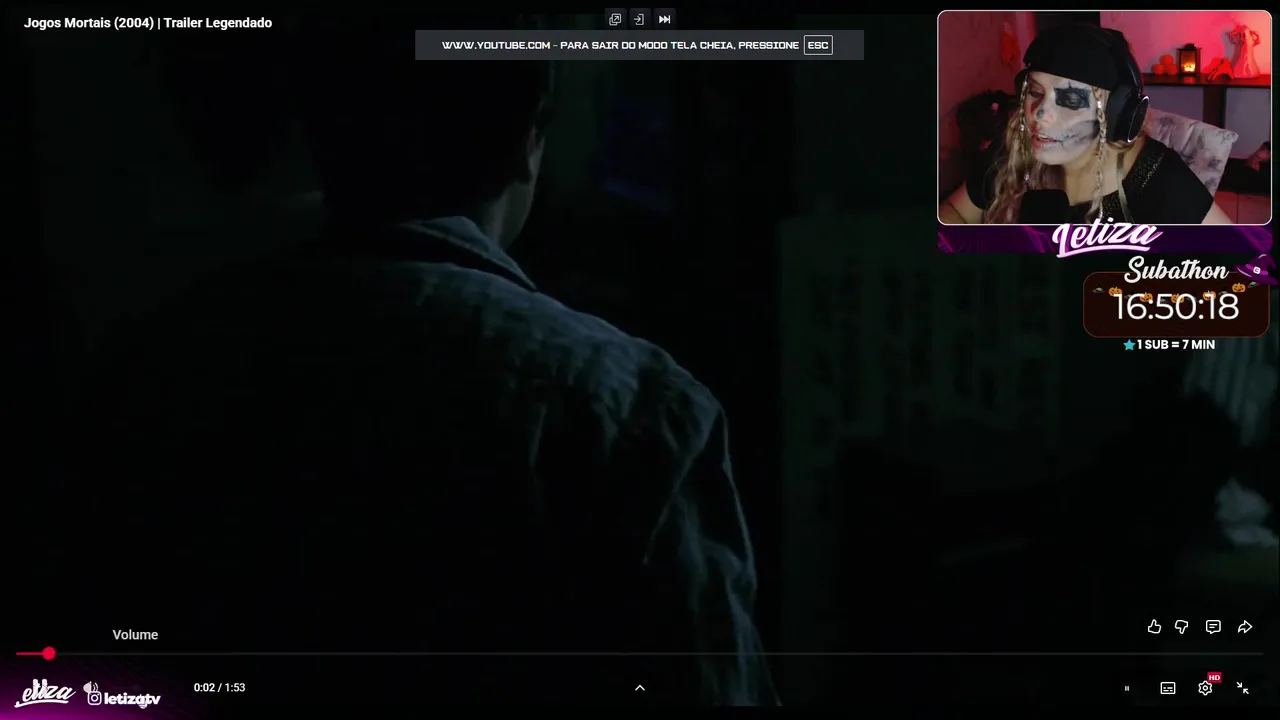The width and height of the screenshot is (1280, 720).
Task: Click the streamer webcam overlay
Action: coord(1104,117)
